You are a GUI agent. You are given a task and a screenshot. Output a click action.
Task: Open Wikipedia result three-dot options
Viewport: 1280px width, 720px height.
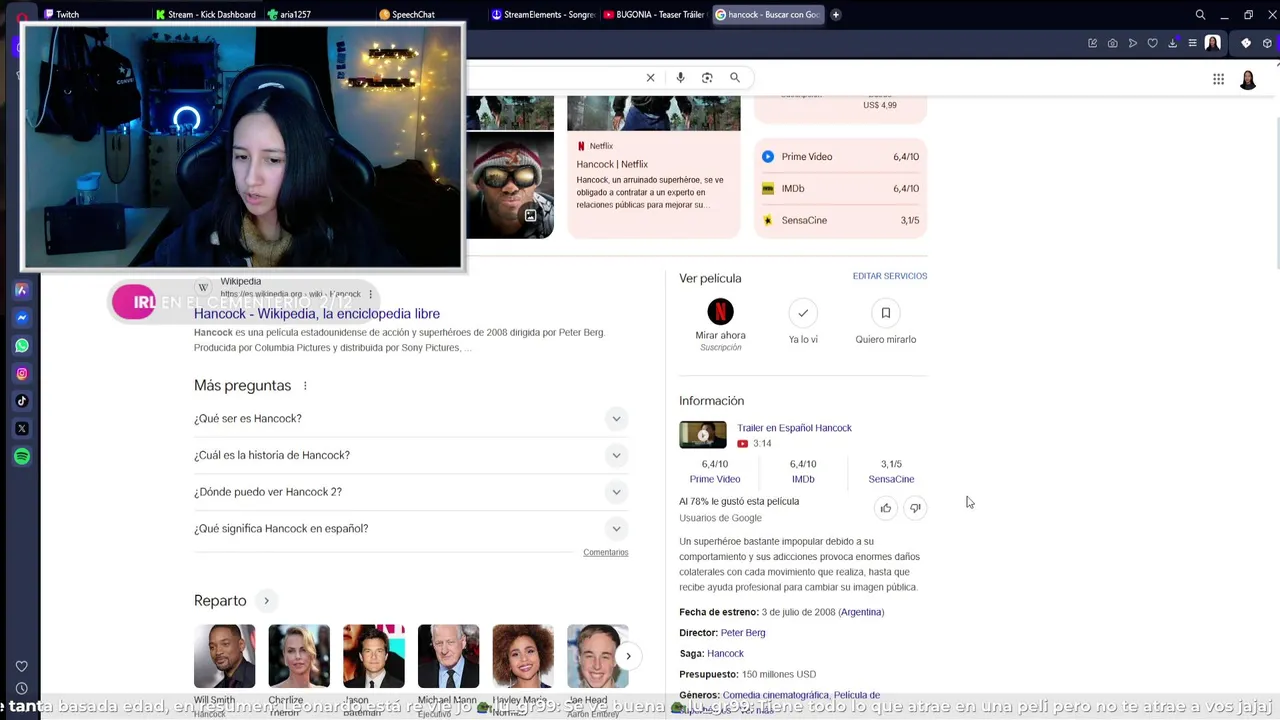click(371, 295)
